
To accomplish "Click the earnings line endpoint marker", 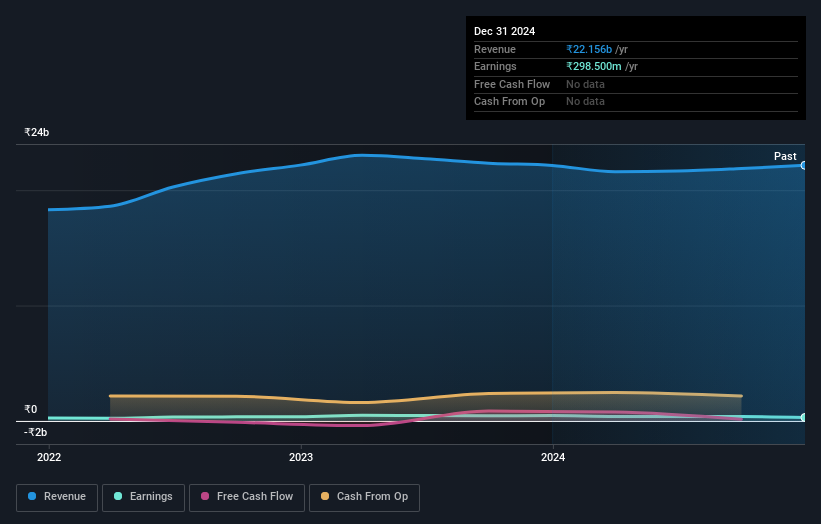I will tap(803, 417).
